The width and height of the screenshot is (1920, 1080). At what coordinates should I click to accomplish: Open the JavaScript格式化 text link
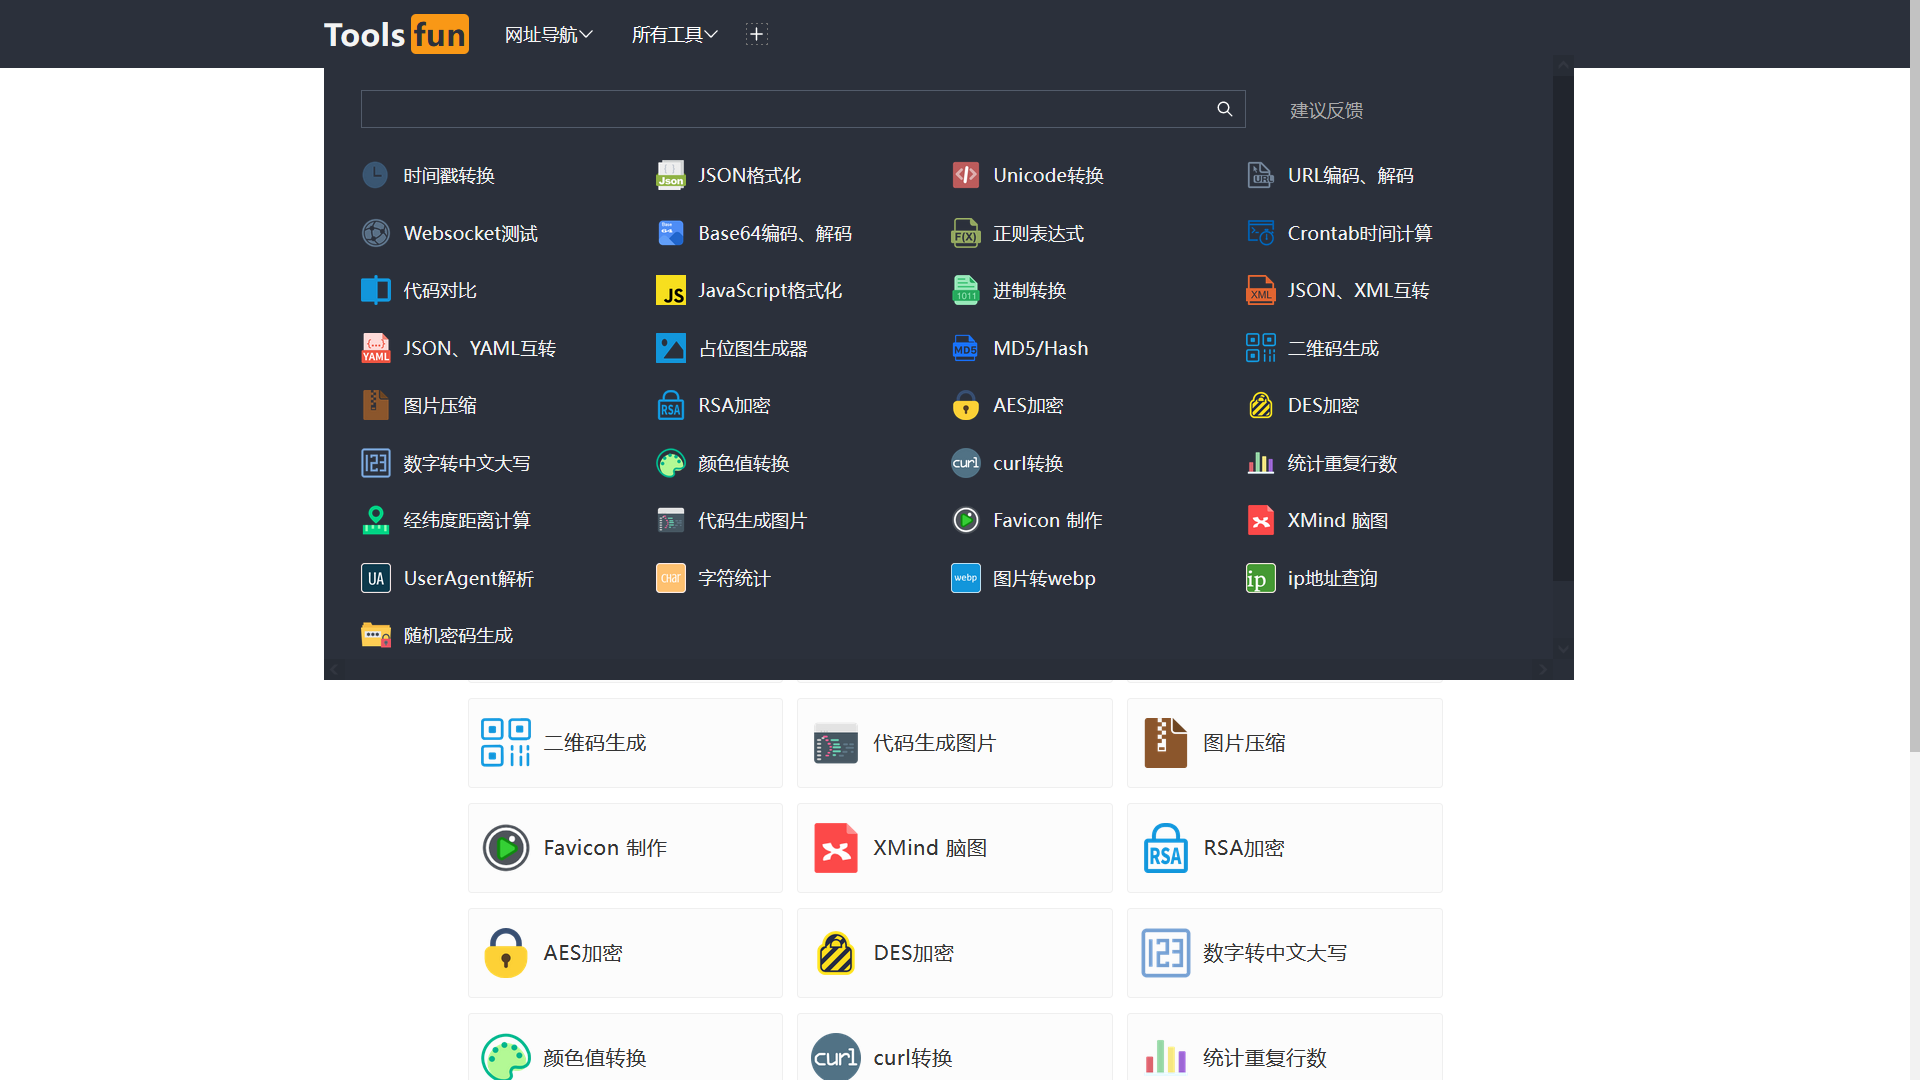pos(770,291)
